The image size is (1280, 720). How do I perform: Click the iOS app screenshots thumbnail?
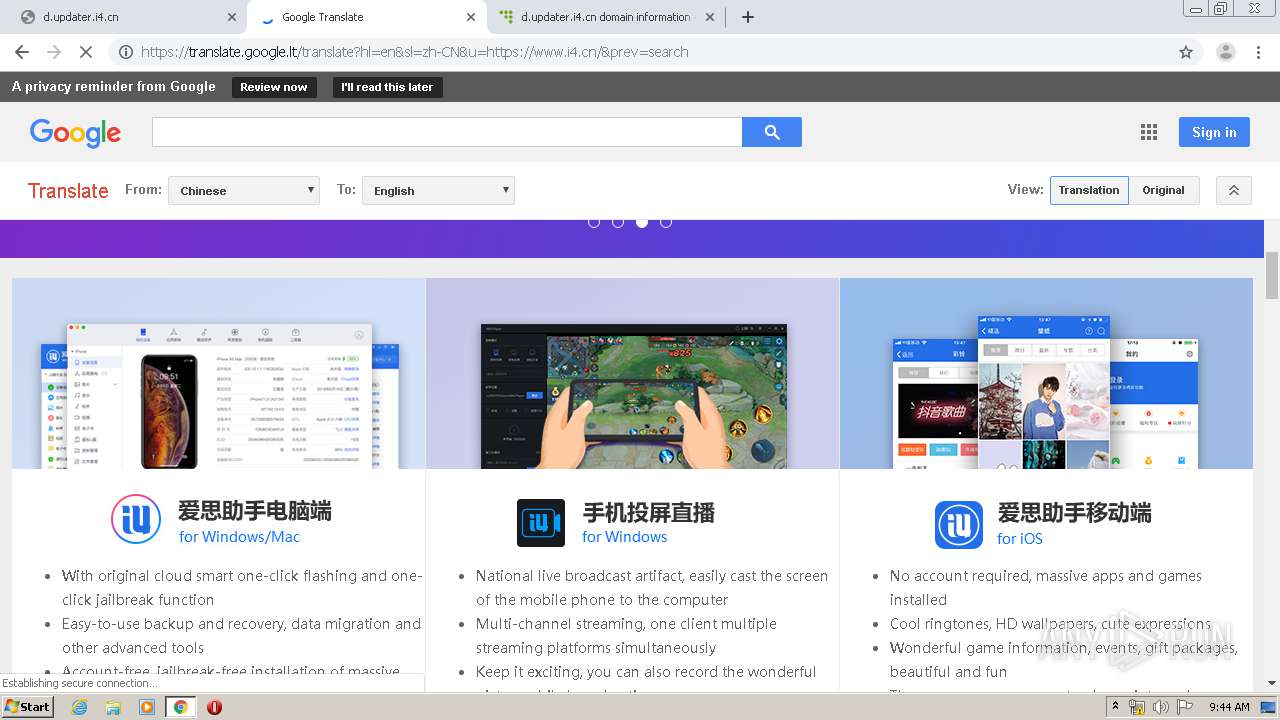point(1046,373)
